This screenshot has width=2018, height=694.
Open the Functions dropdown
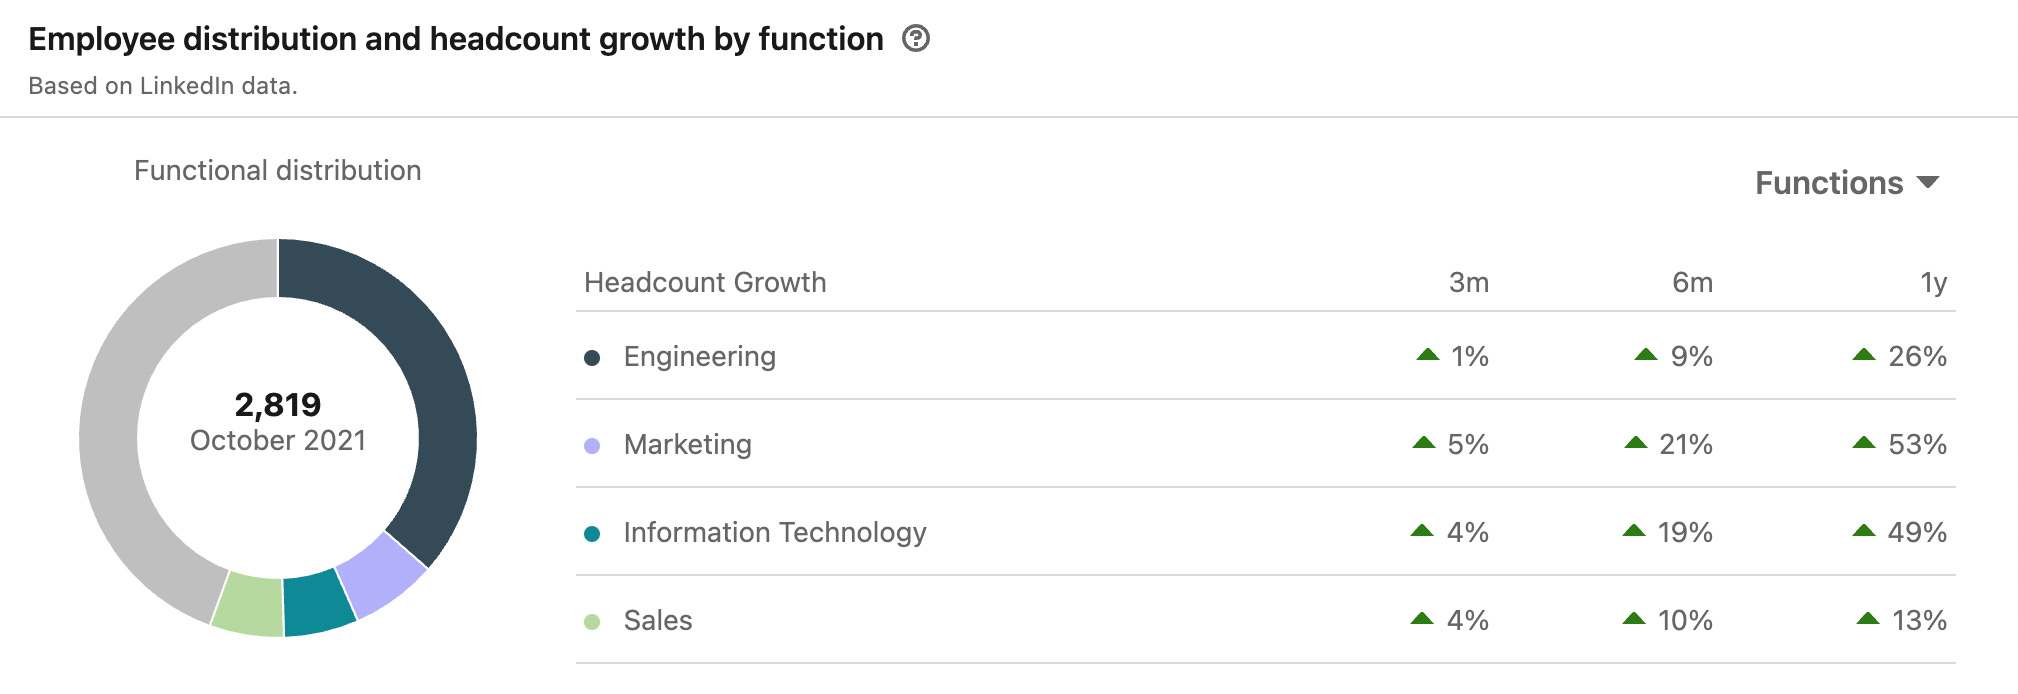click(x=1846, y=183)
